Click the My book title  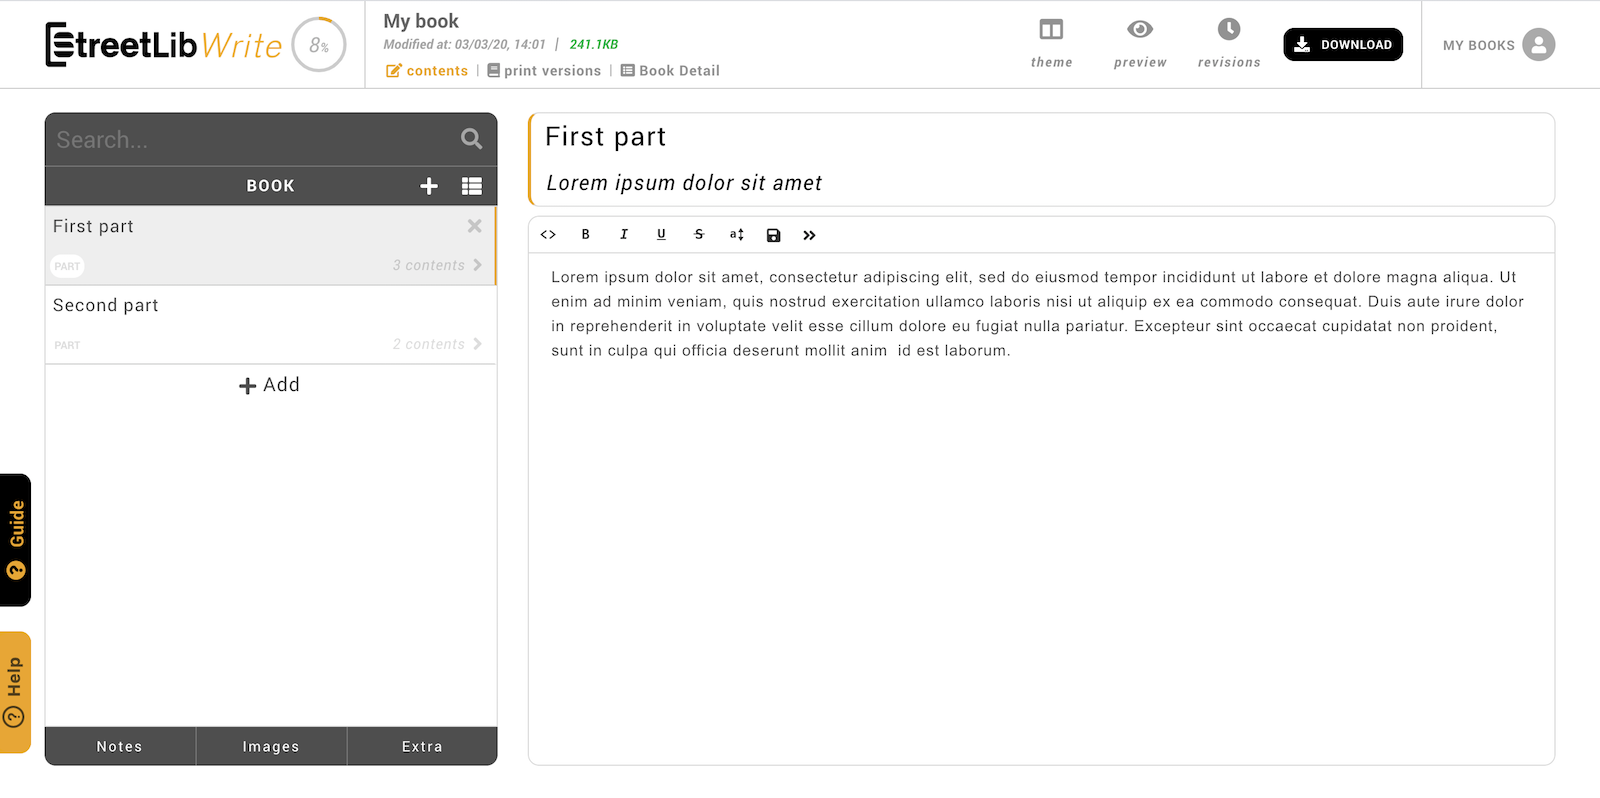click(421, 21)
